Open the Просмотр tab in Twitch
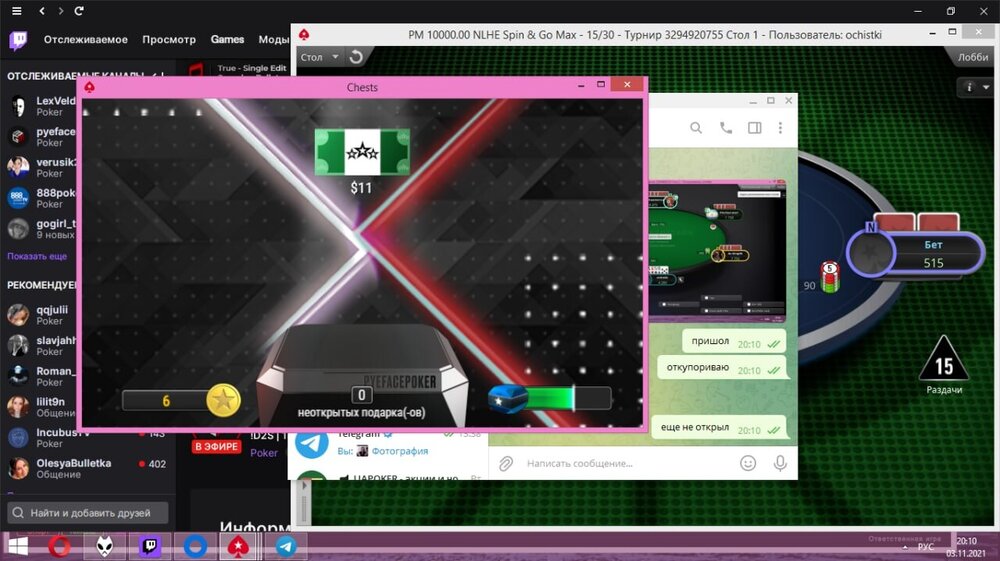The width and height of the screenshot is (1000, 561). coord(169,40)
